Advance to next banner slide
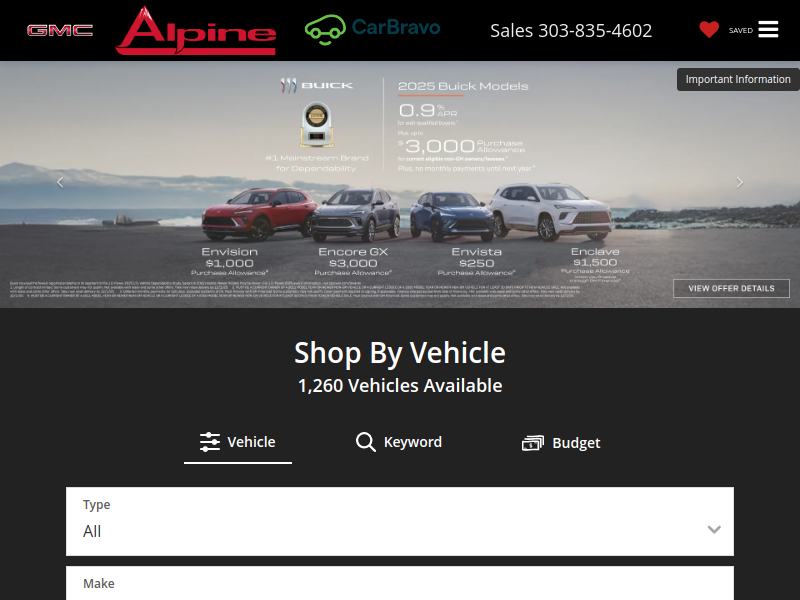Screen dimensions: 800x600 pyautogui.click(x=740, y=182)
